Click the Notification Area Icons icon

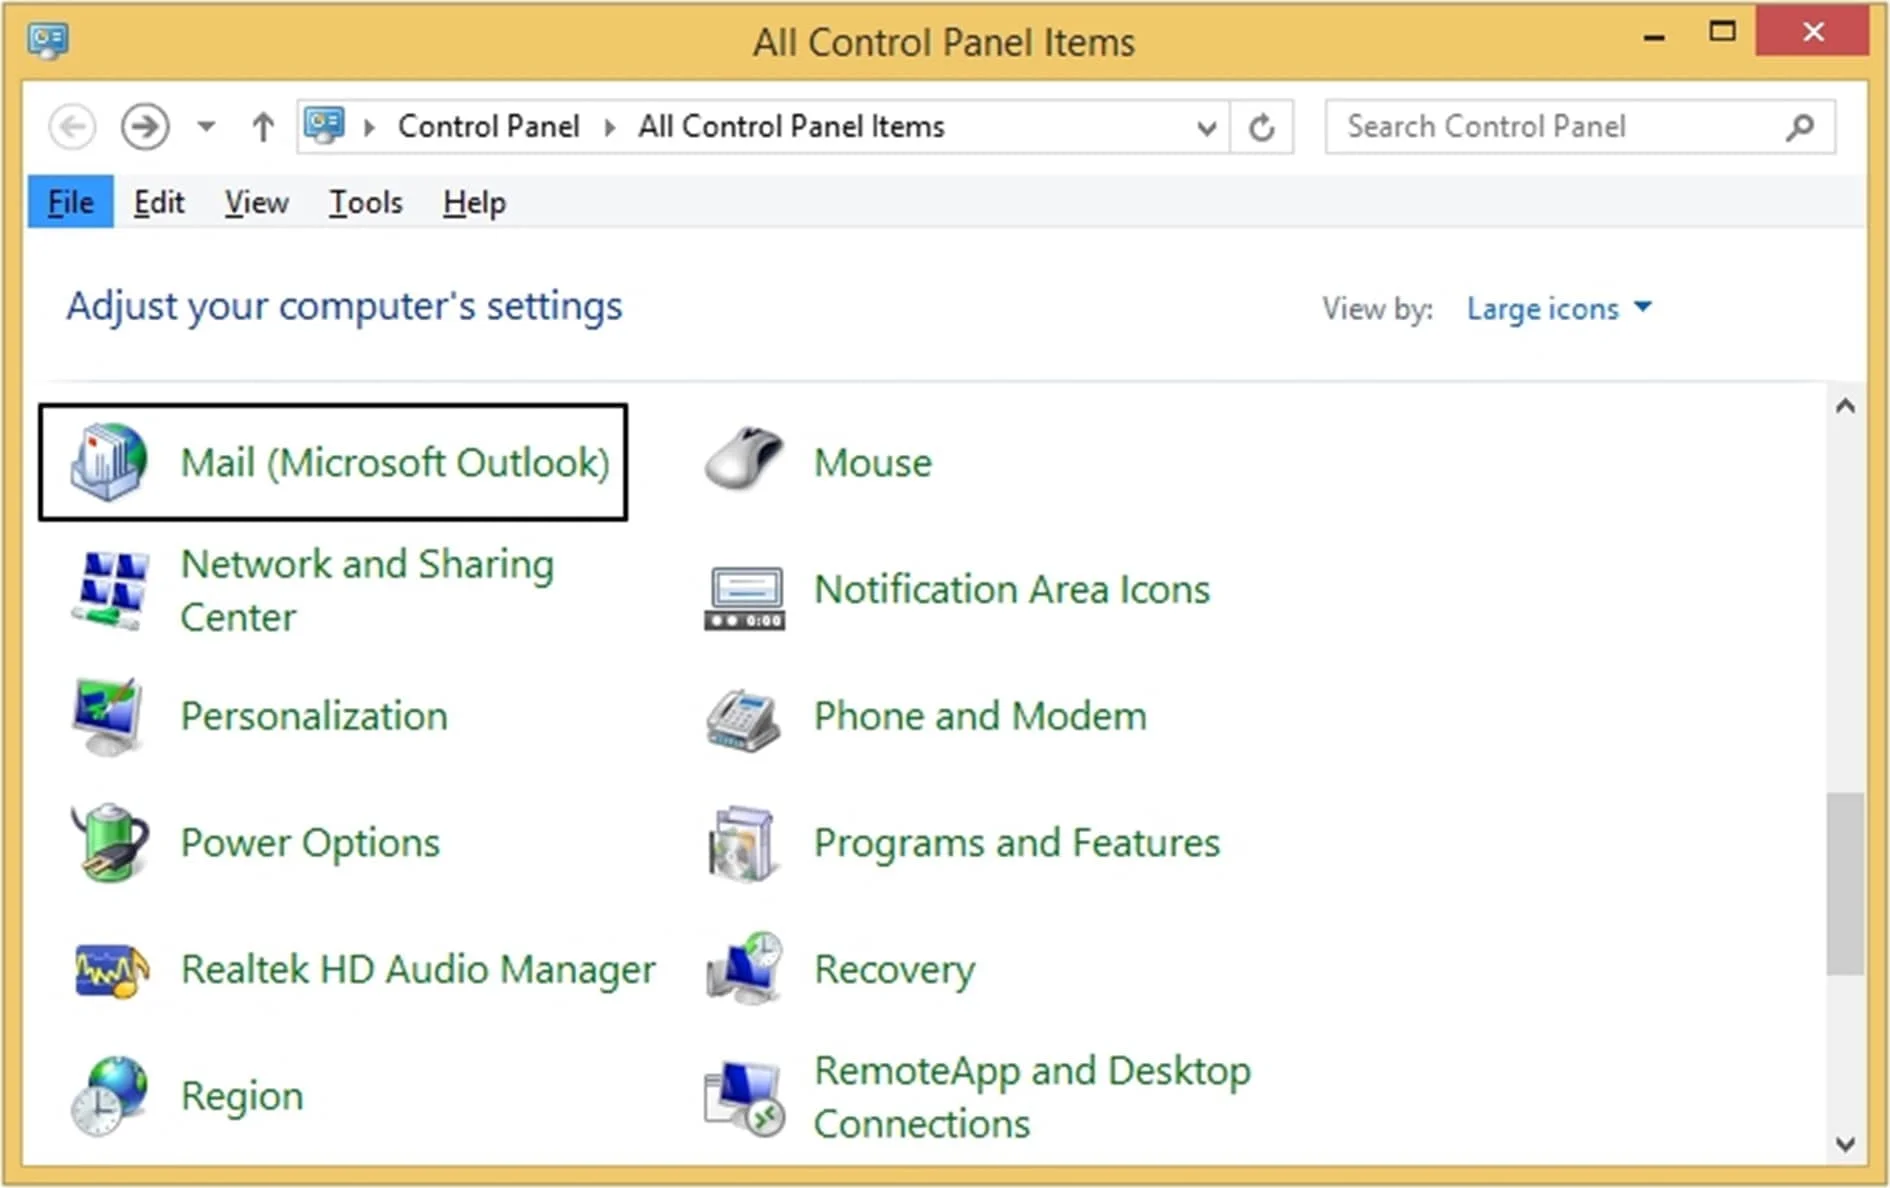tap(744, 598)
